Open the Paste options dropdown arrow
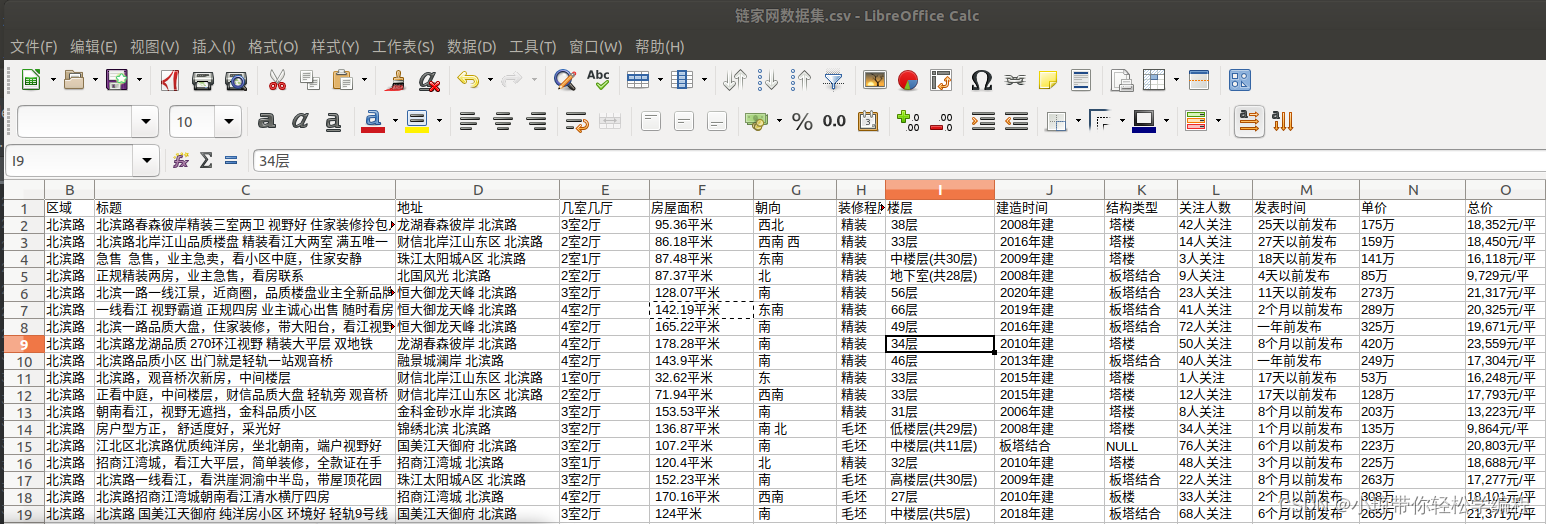This screenshot has width=1546, height=524. point(365,80)
